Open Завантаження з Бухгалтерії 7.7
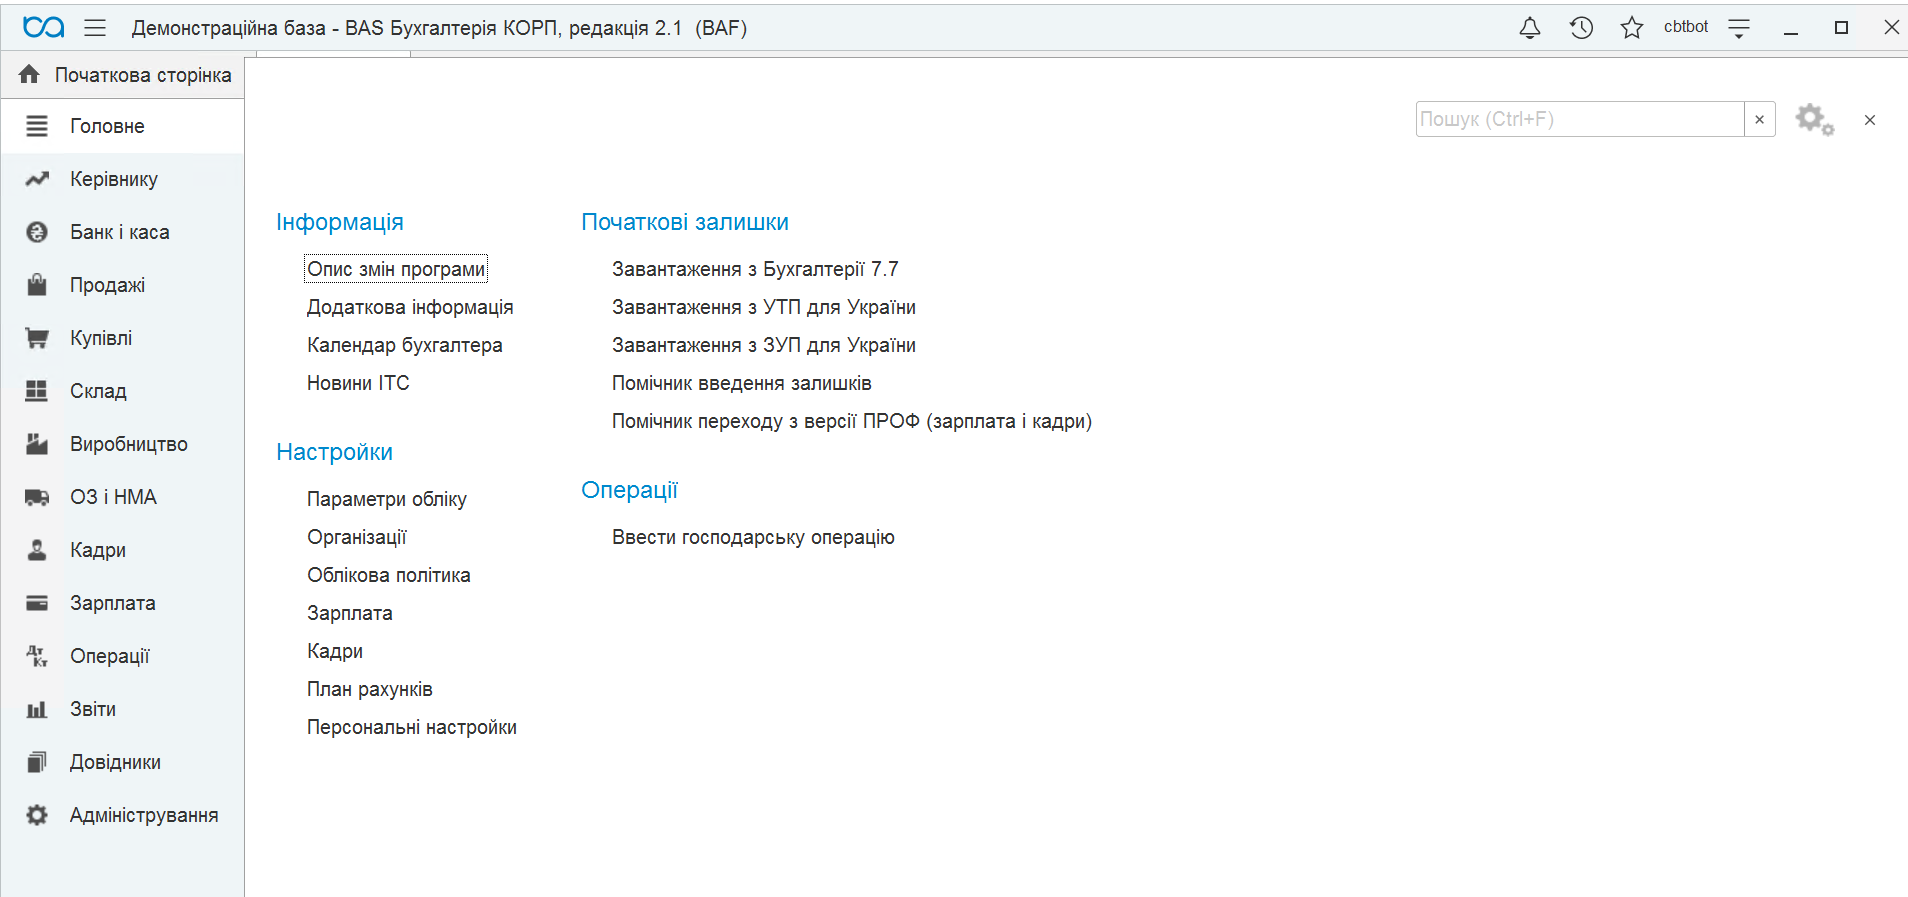Viewport: 1908px width, 897px height. [755, 269]
